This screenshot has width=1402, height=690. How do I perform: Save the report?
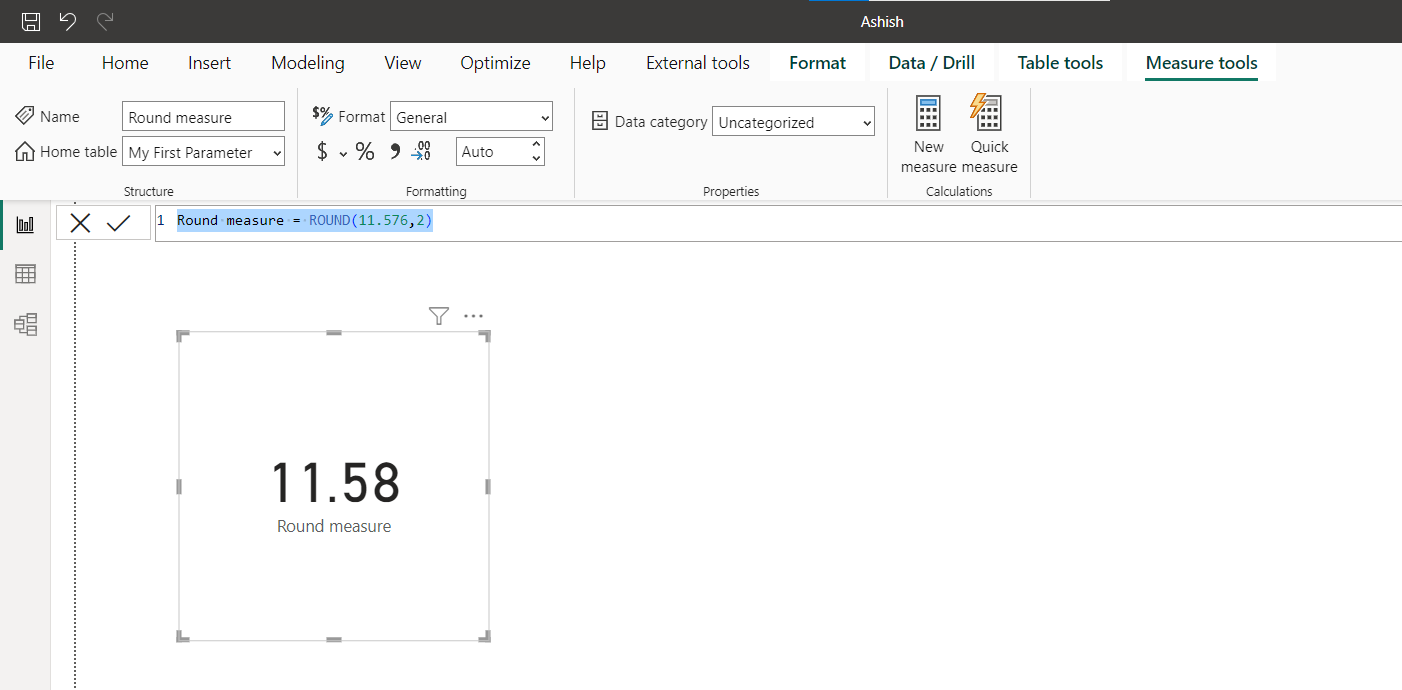30,21
